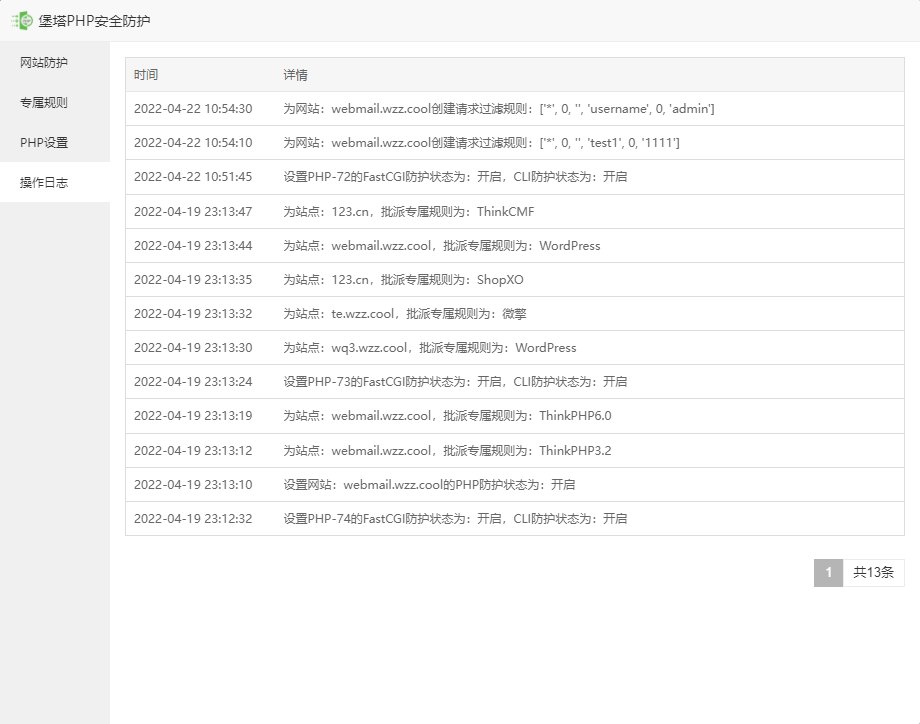
Task: Click the PHP-74 FastCGI log detail
Action: 455,518
